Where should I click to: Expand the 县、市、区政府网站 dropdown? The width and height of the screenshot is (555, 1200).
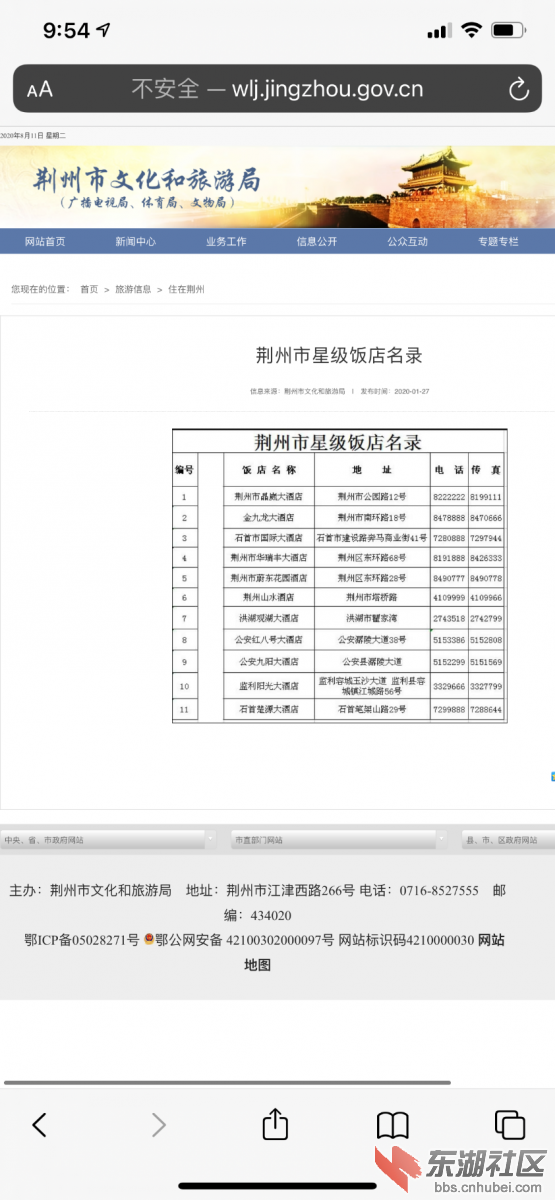pos(508,840)
